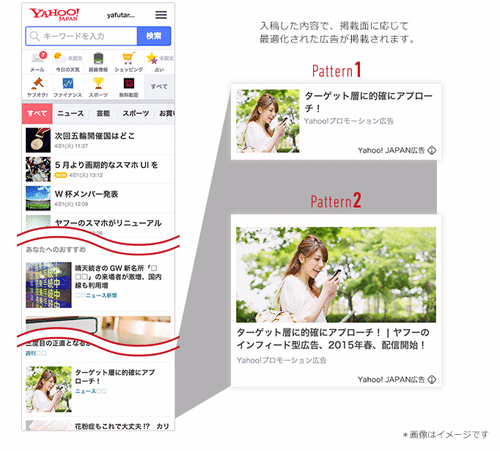500x451 pixels.
Task: Click the blue 検索 search button
Action: [x=154, y=36]
